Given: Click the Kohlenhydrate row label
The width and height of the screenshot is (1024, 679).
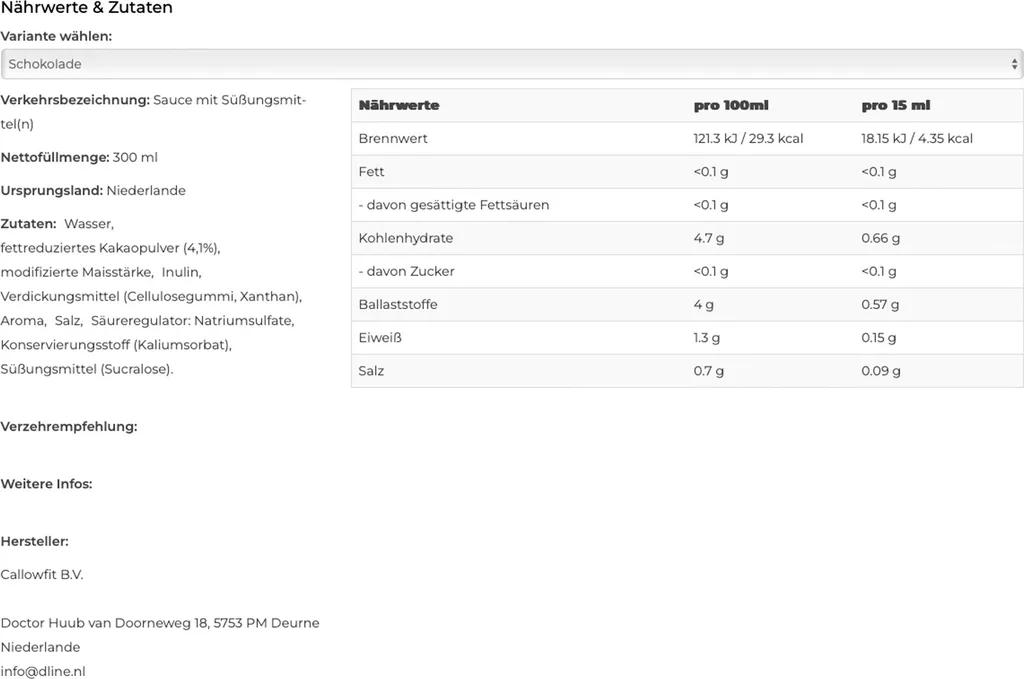Looking at the screenshot, I should [x=406, y=238].
